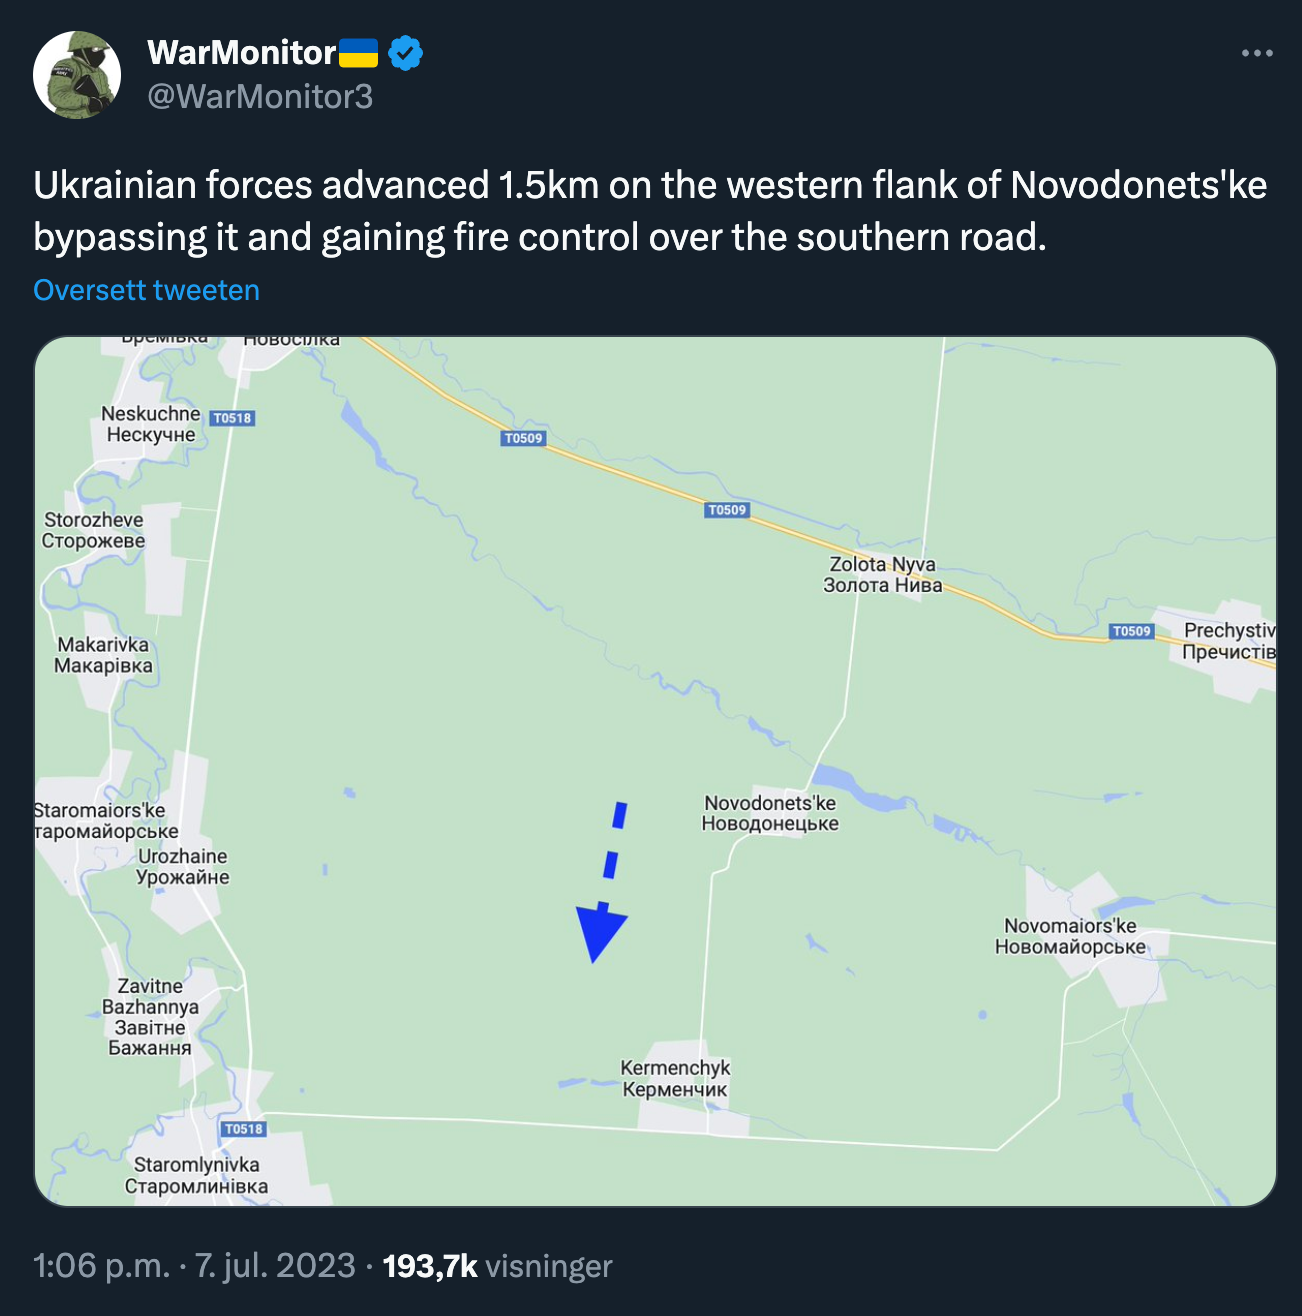This screenshot has width=1302, height=1316.
Task: Open the @WarMonitor3 handle link
Action: coord(260,96)
